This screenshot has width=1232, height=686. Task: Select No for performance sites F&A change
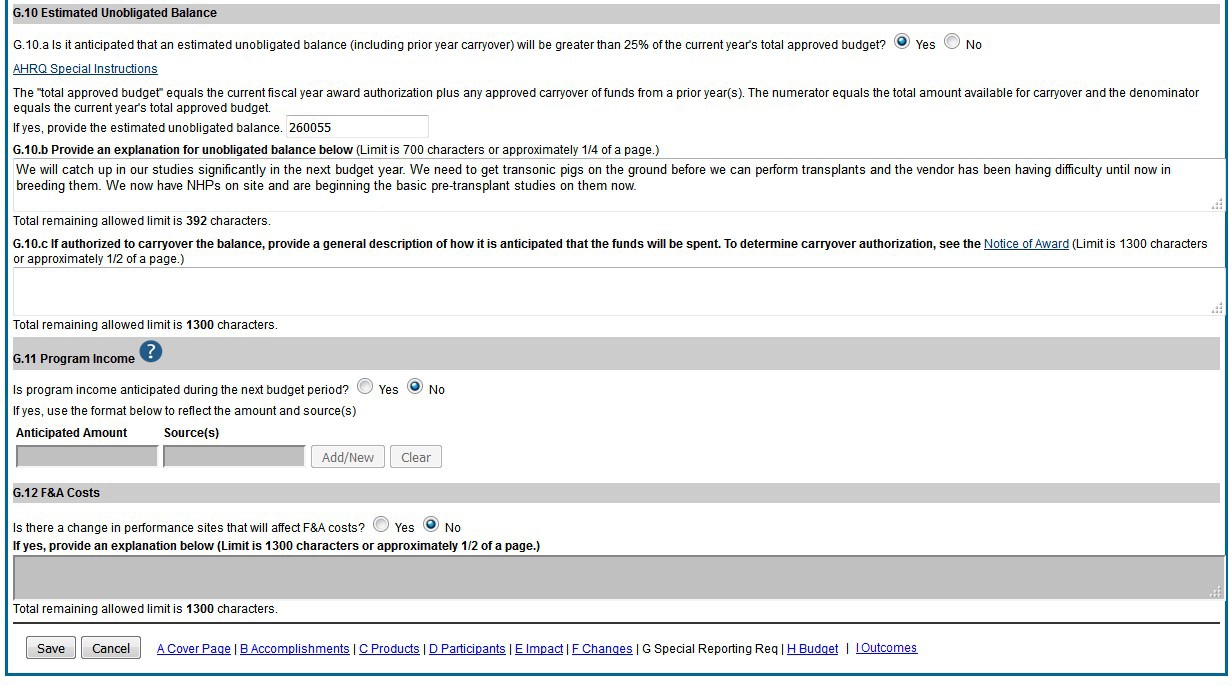(x=431, y=524)
